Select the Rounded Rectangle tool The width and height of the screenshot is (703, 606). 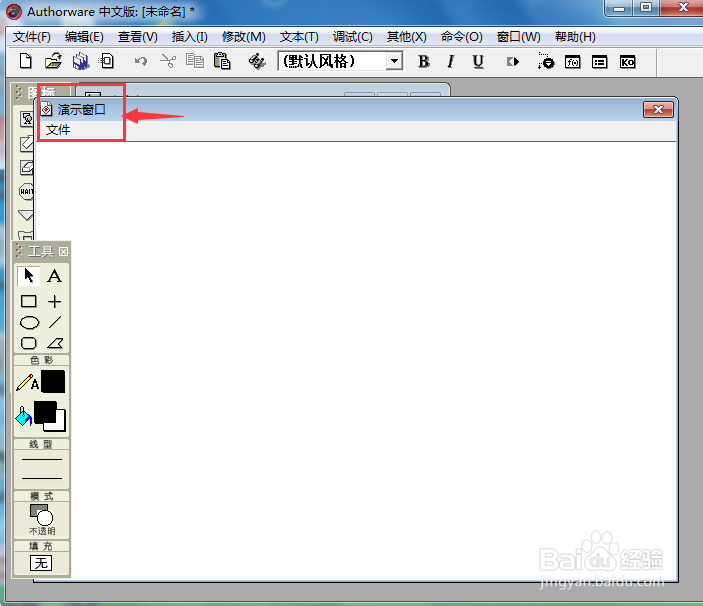pos(29,343)
